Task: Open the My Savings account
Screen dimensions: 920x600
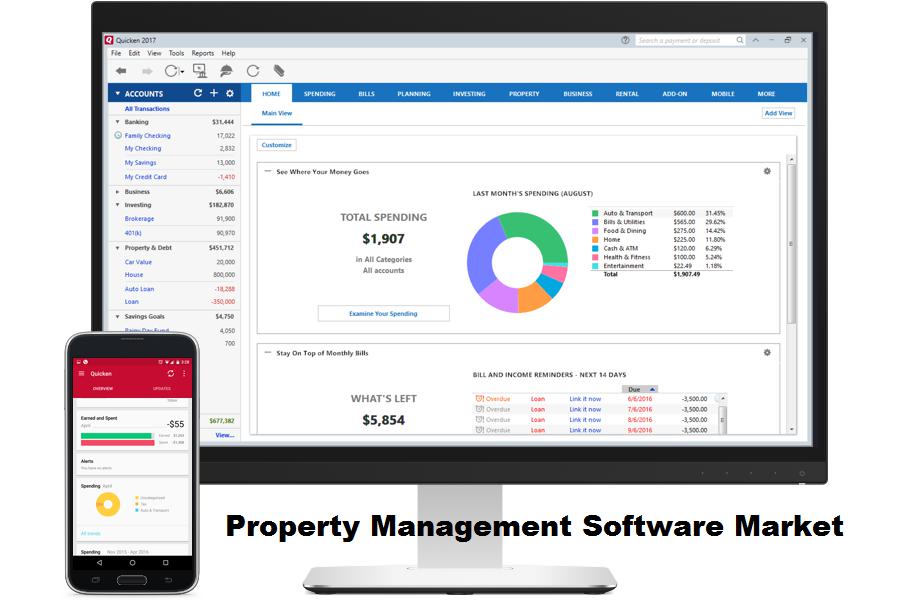Action: click(140, 162)
